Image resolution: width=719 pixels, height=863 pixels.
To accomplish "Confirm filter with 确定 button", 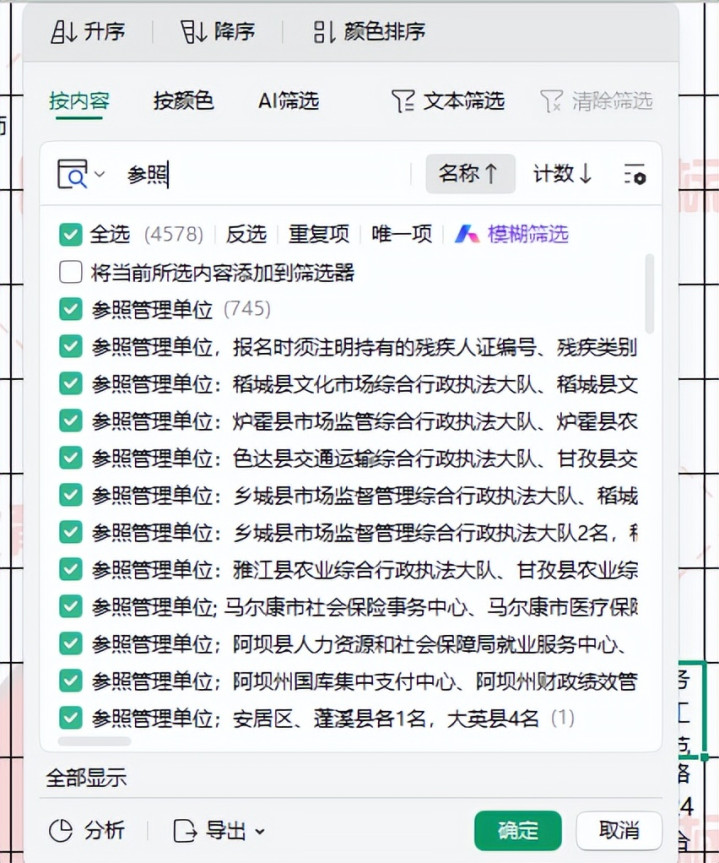I will [518, 830].
